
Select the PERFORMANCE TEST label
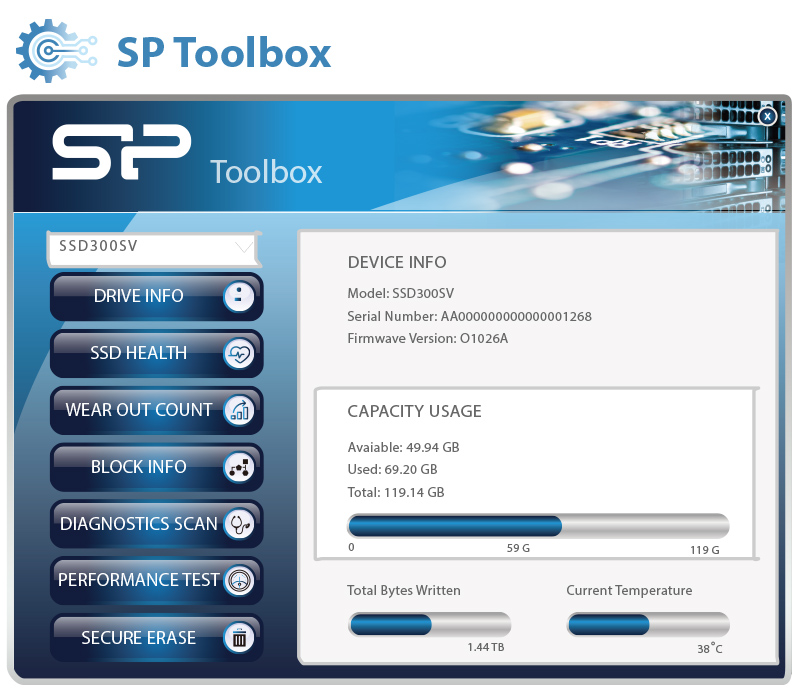[x=138, y=580]
